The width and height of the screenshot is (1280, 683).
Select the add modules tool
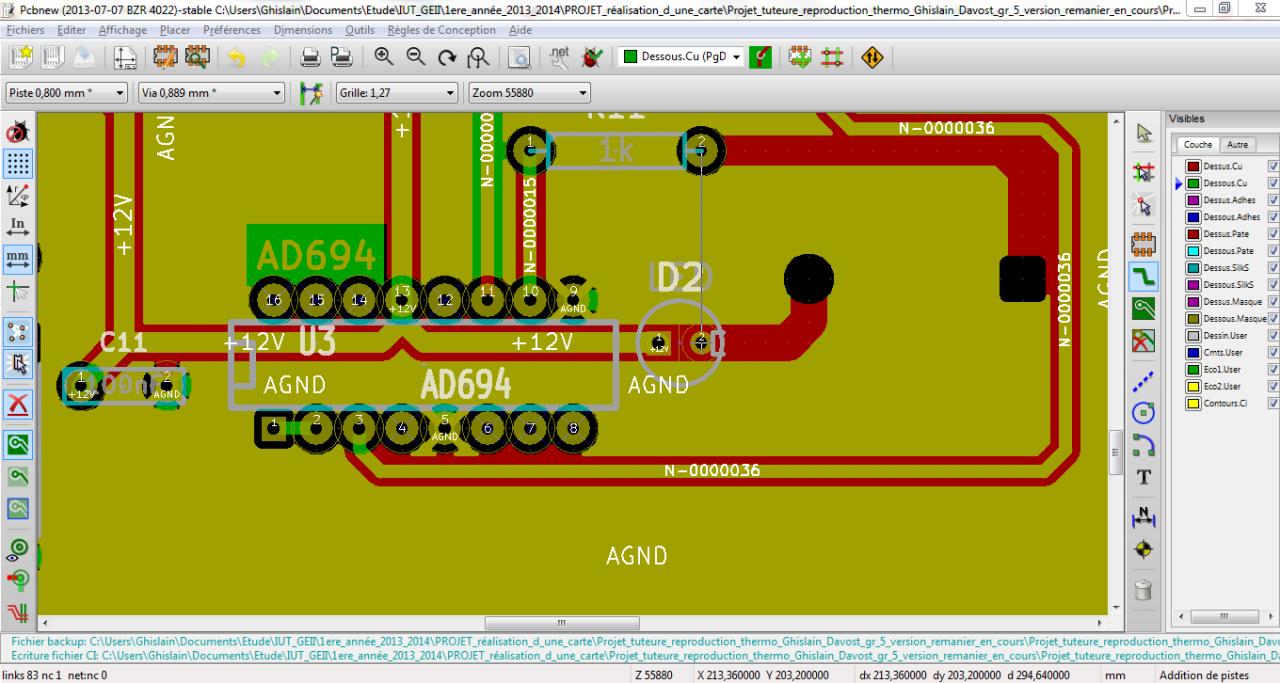click(x=1145, y=243)
